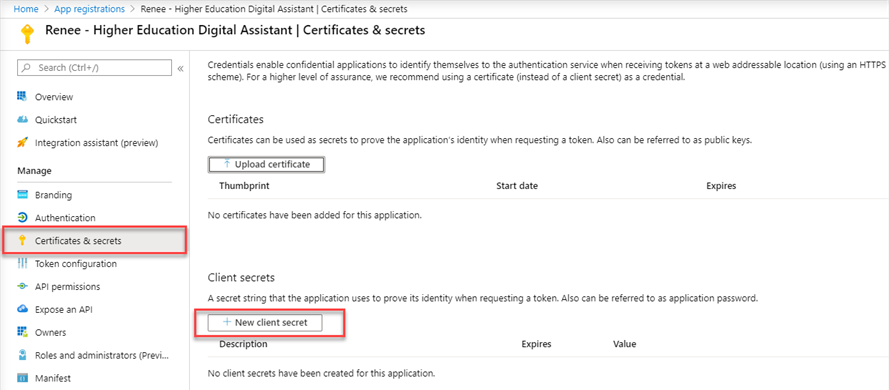Click the Certificates section heading
Viewport: 889px width, 390px height.
(x=236, y=120)
